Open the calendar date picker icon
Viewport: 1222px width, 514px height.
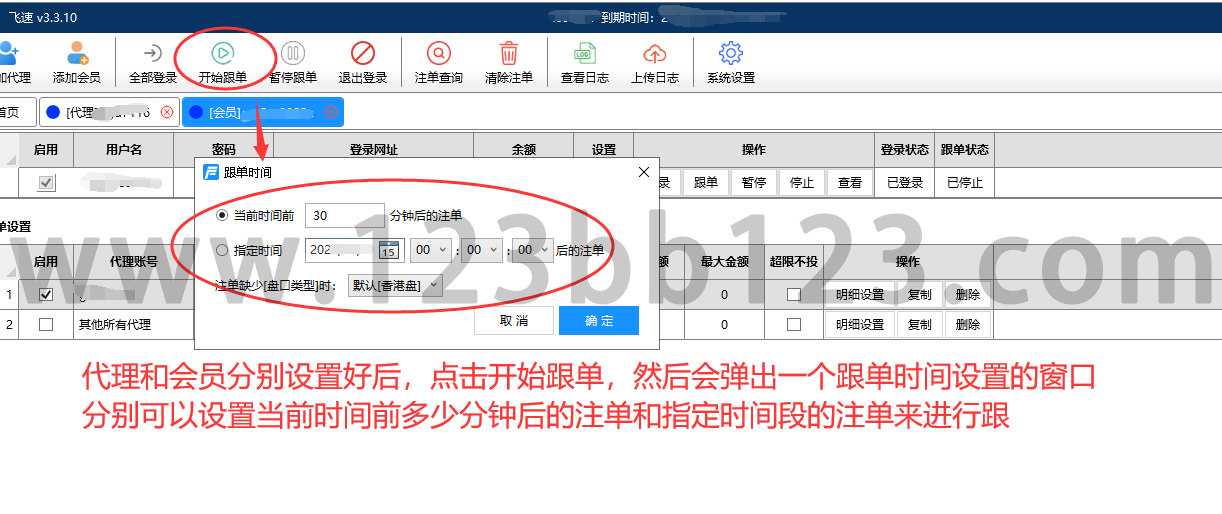click(x=388, y=251)
